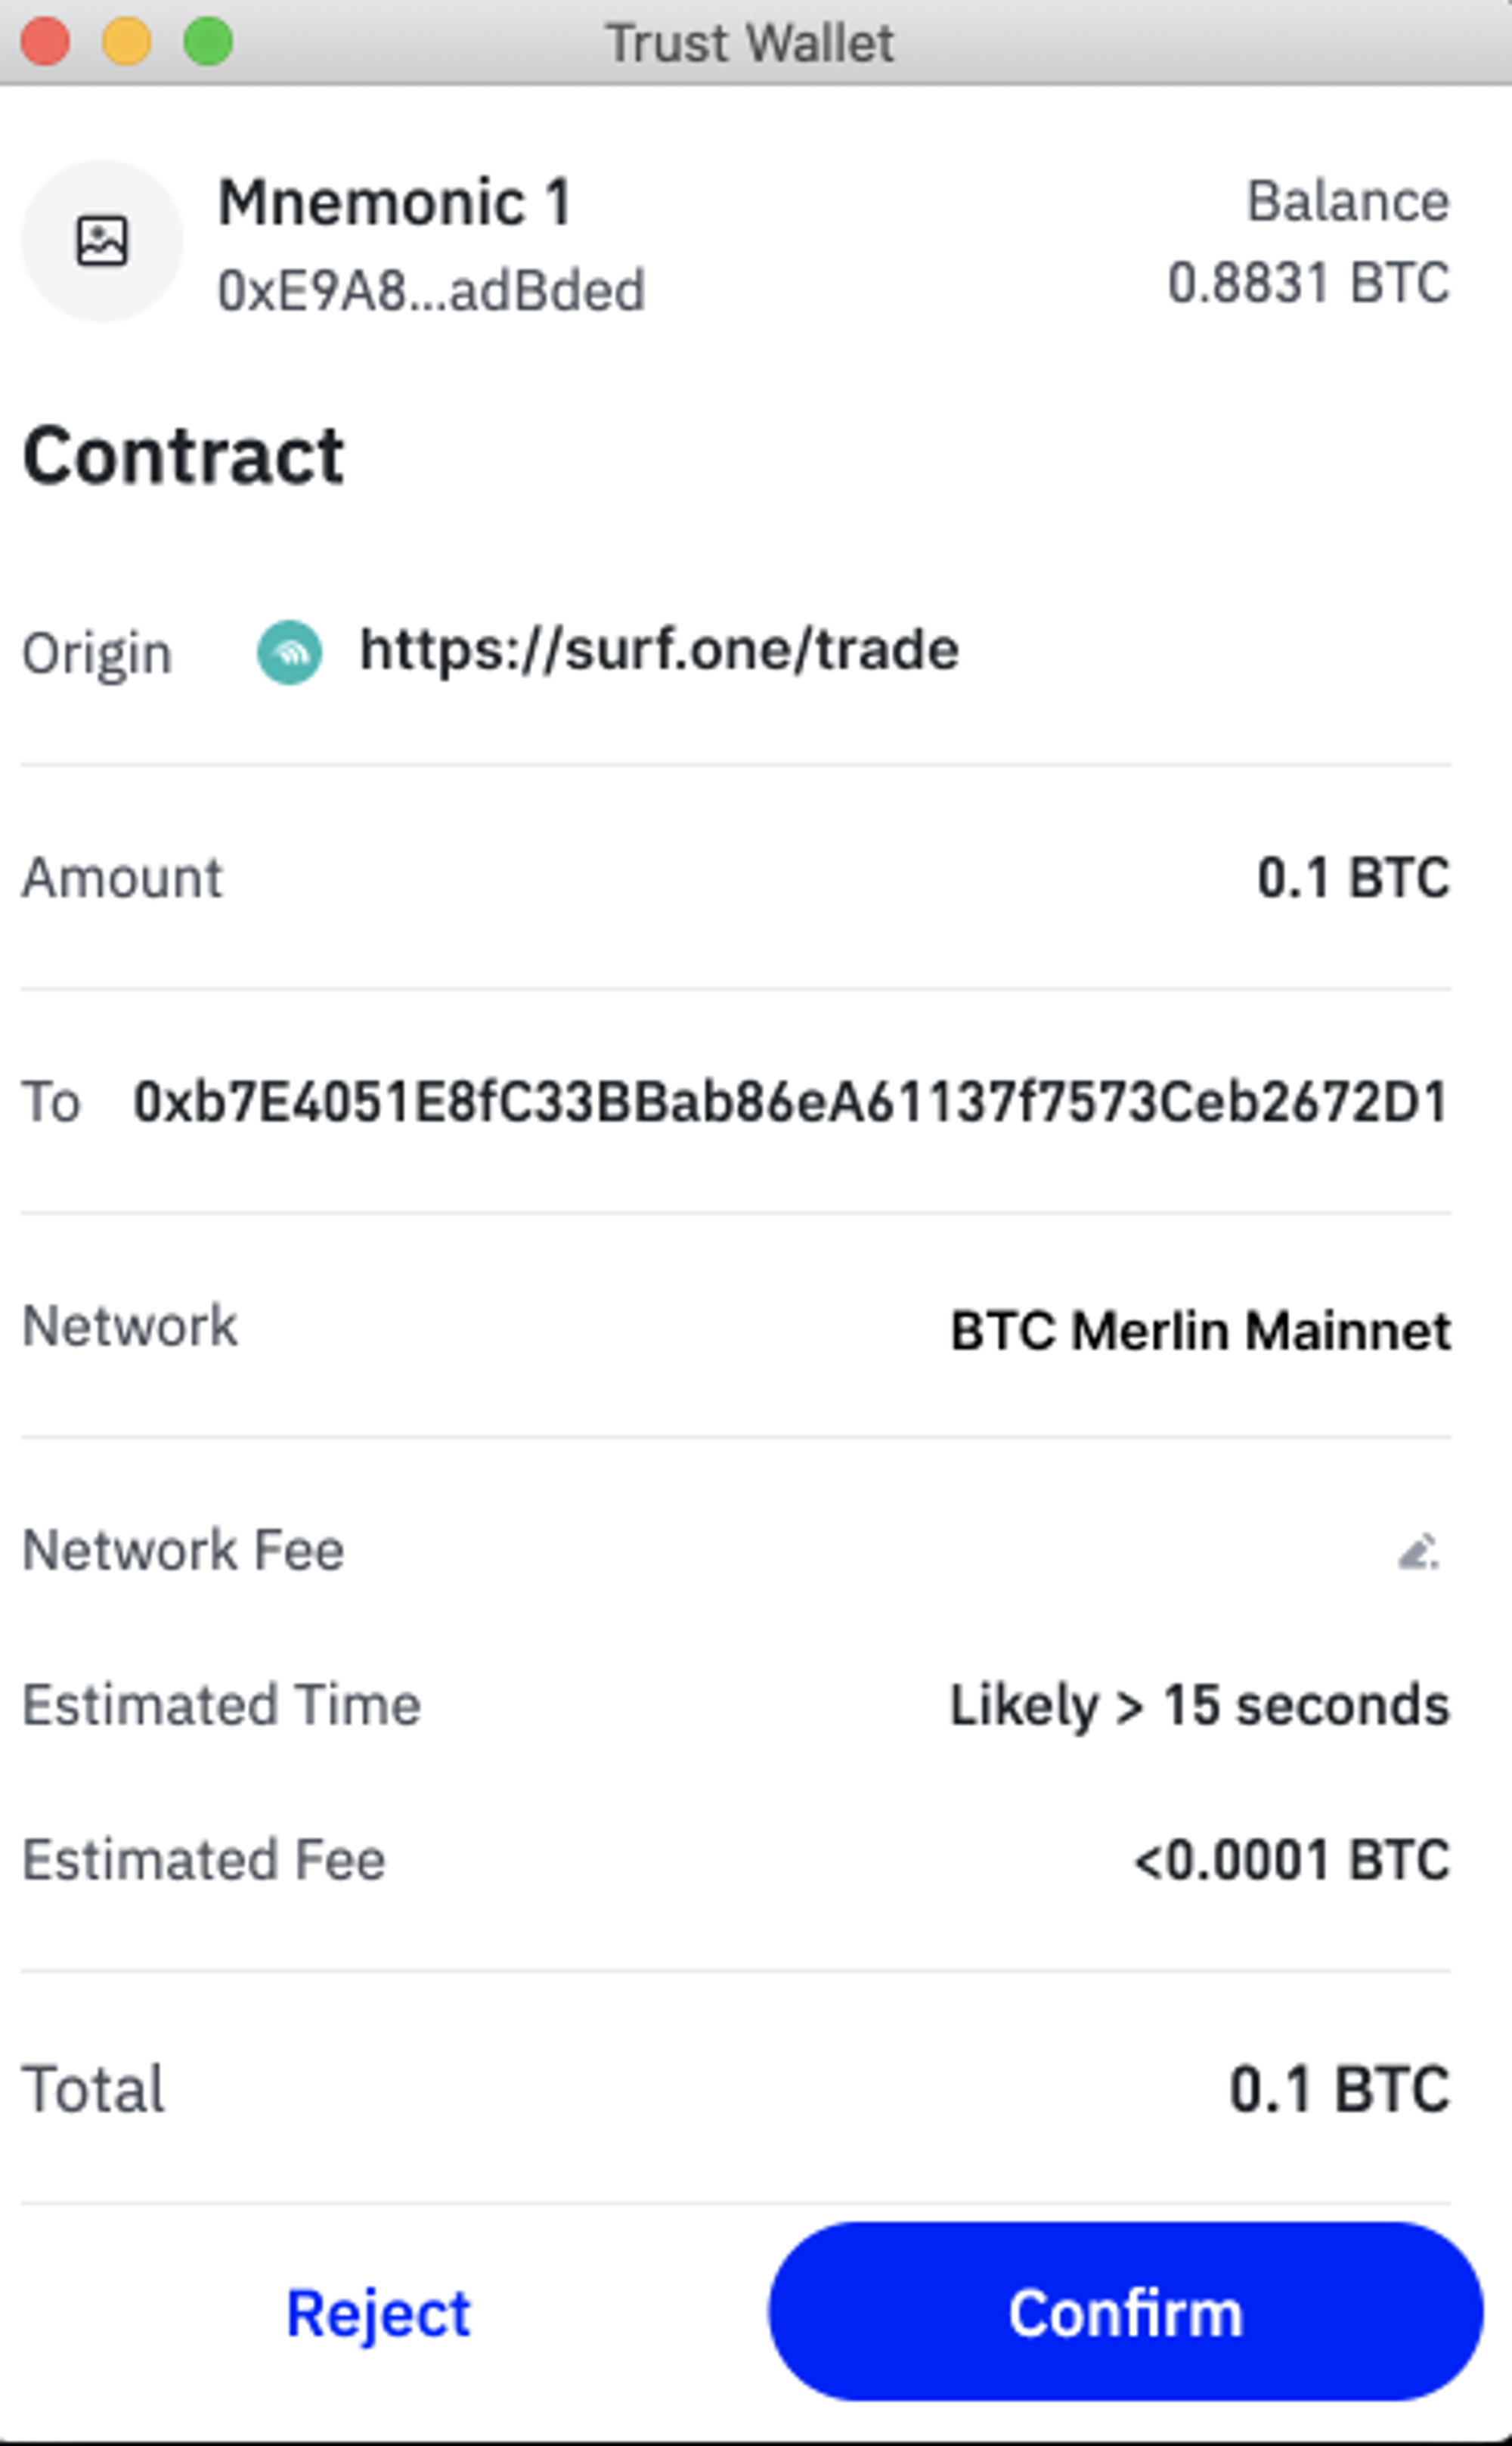Click the BTC Merlin Mainnet network value
The height and width of the screenshot is (2446, 1512).
pos(1199,1330)
